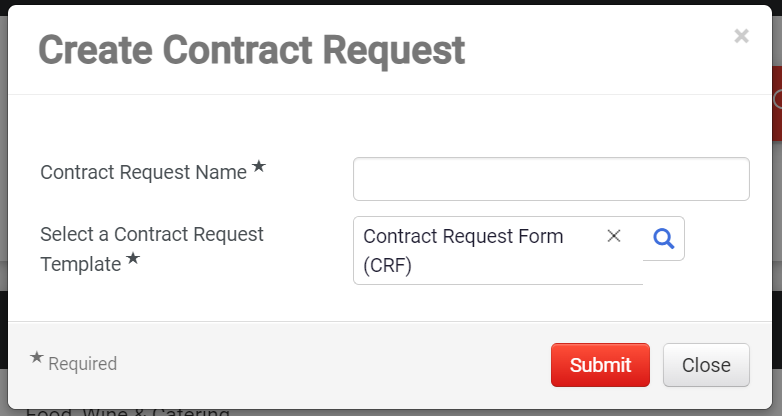Viewport: 782px width, 416px height.
Task: Submit the contract request
Action: 600,365
